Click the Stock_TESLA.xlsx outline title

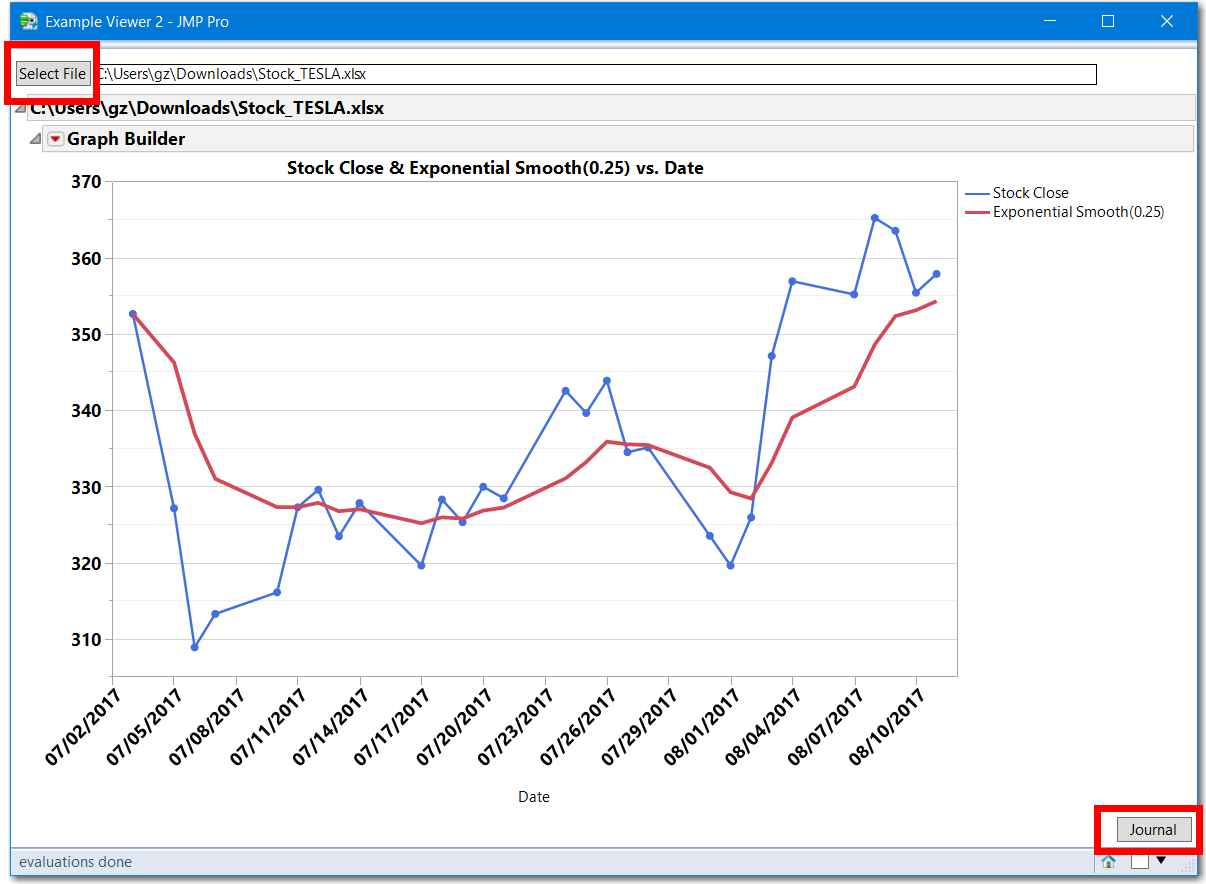coord(207,108)
